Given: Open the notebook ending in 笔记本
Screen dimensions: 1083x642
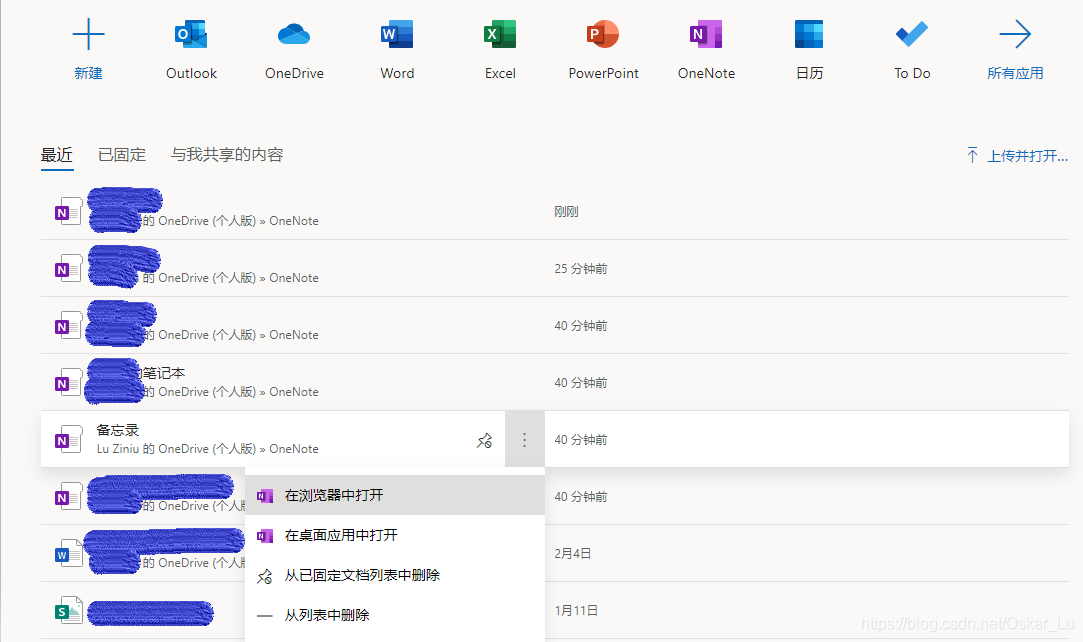Looking at the screenshot, I should coord(555,382).
